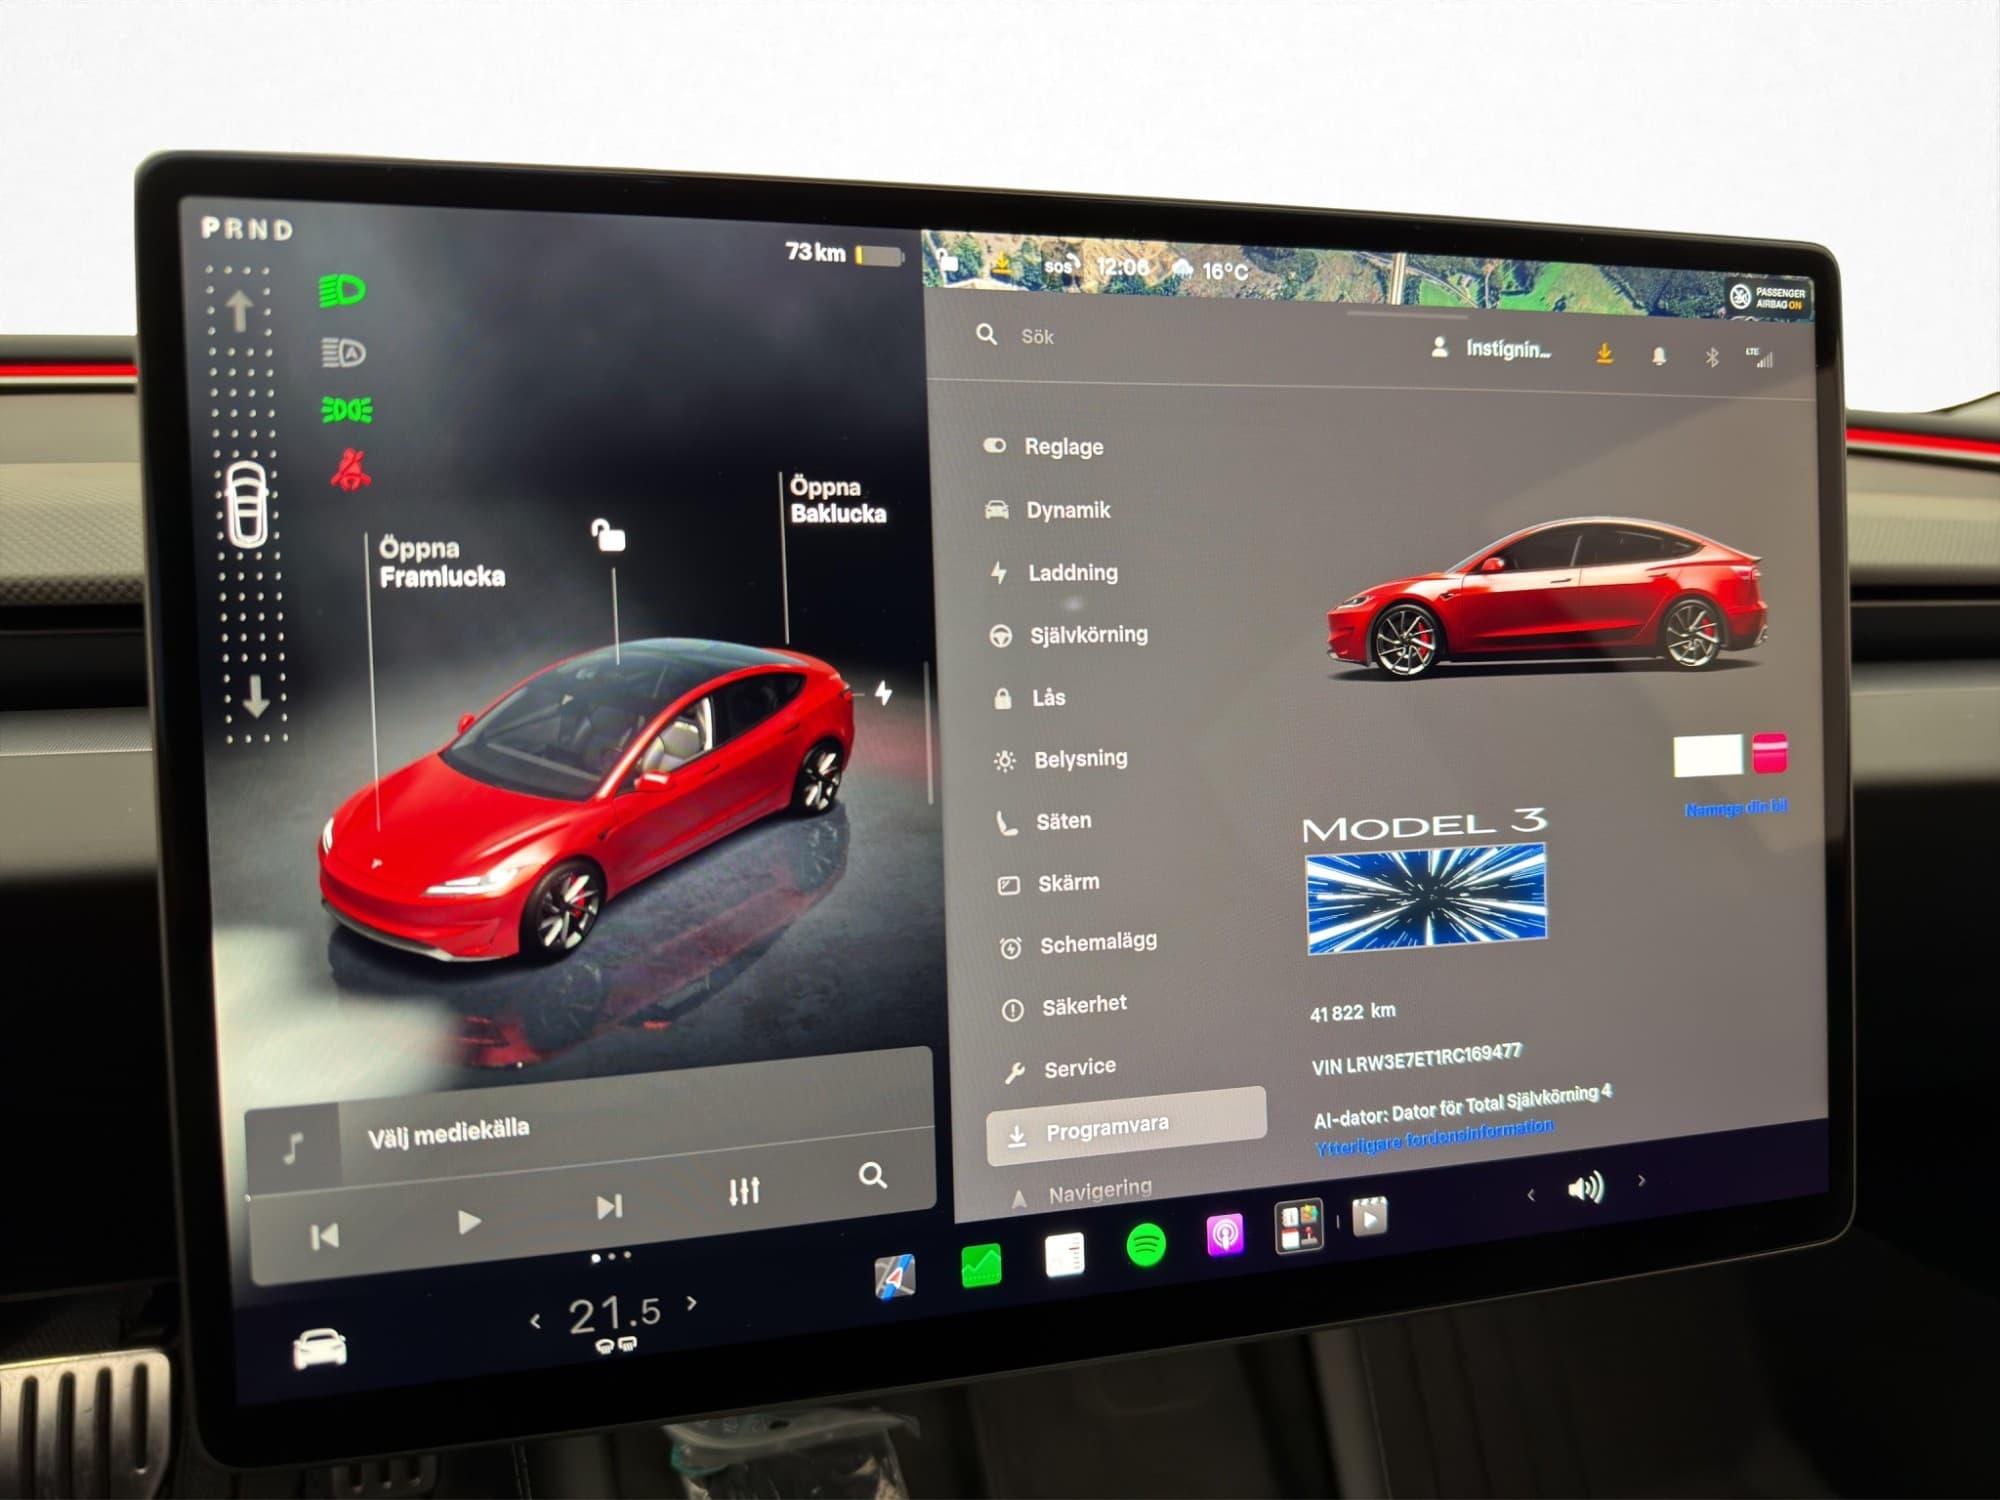Image resolution: width=2000 pixels, height=1500 pixels.
Task: Open the notifications bell icon
Action: 1659,356
